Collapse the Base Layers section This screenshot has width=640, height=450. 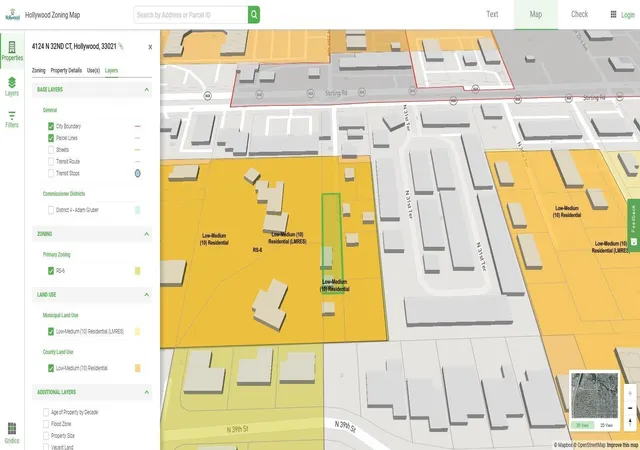click(147, 89)
